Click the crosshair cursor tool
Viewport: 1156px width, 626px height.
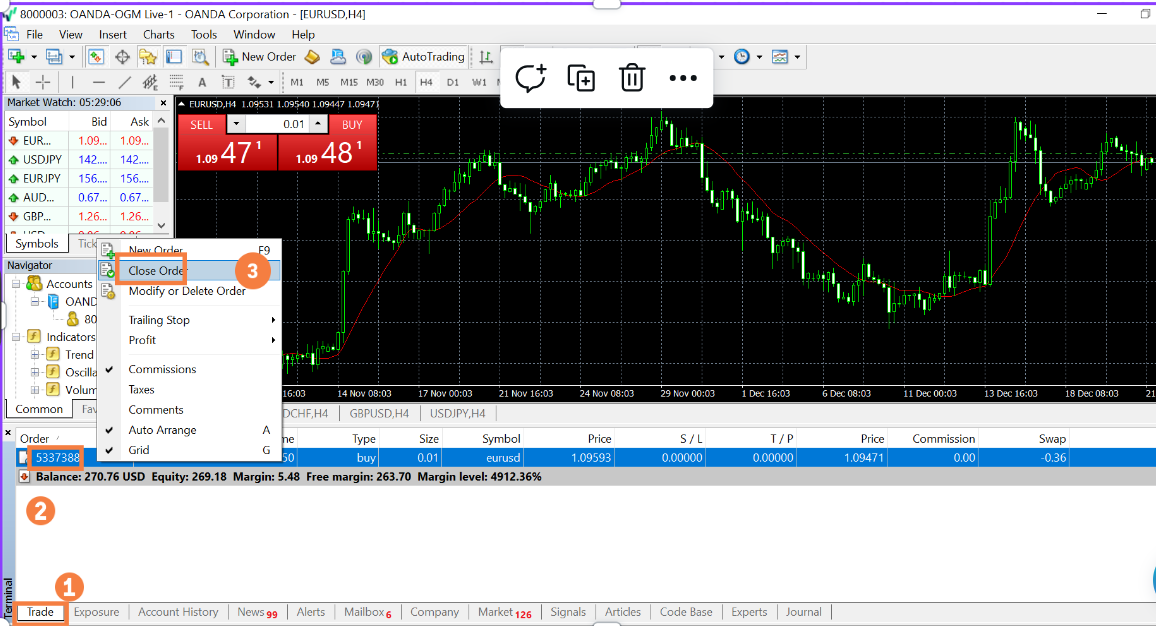point(44,82)
